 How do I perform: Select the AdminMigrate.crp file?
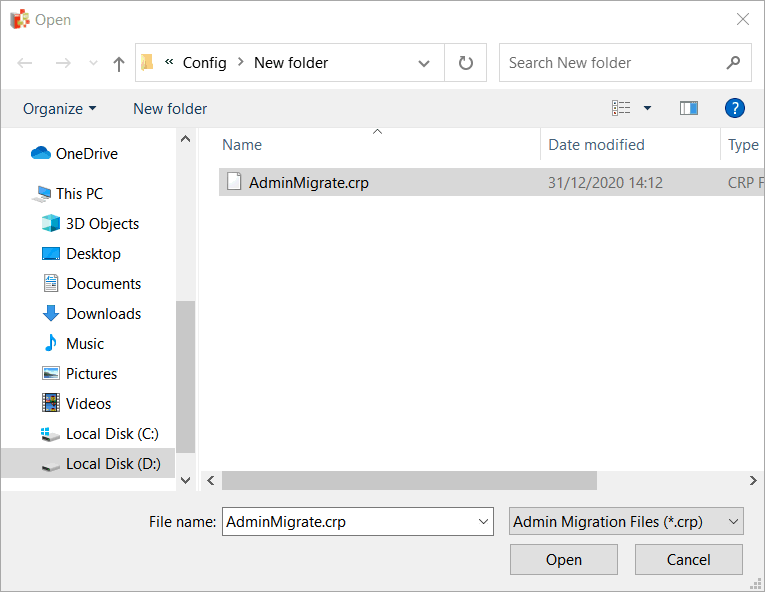(x=308, y=183)
